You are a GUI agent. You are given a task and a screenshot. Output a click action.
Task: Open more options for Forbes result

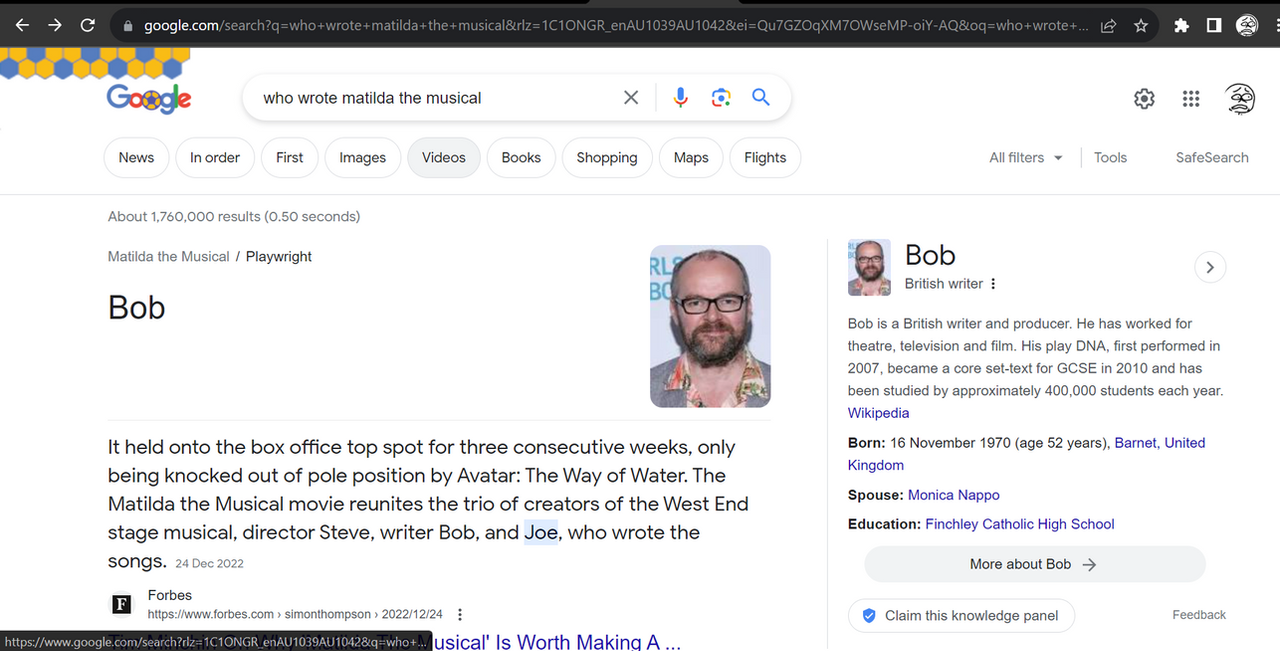[x=459, y=615]
